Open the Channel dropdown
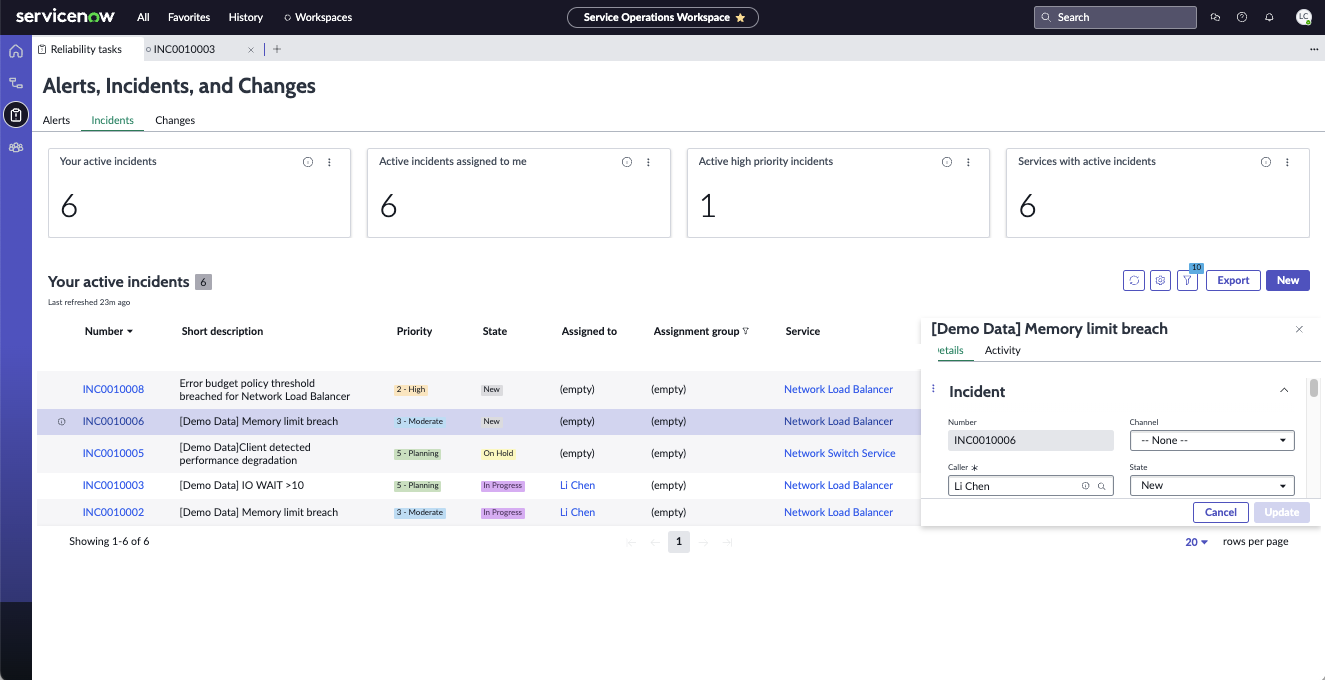The width and height of the screenshot is (1325, 680). (x=1212, y=440)
